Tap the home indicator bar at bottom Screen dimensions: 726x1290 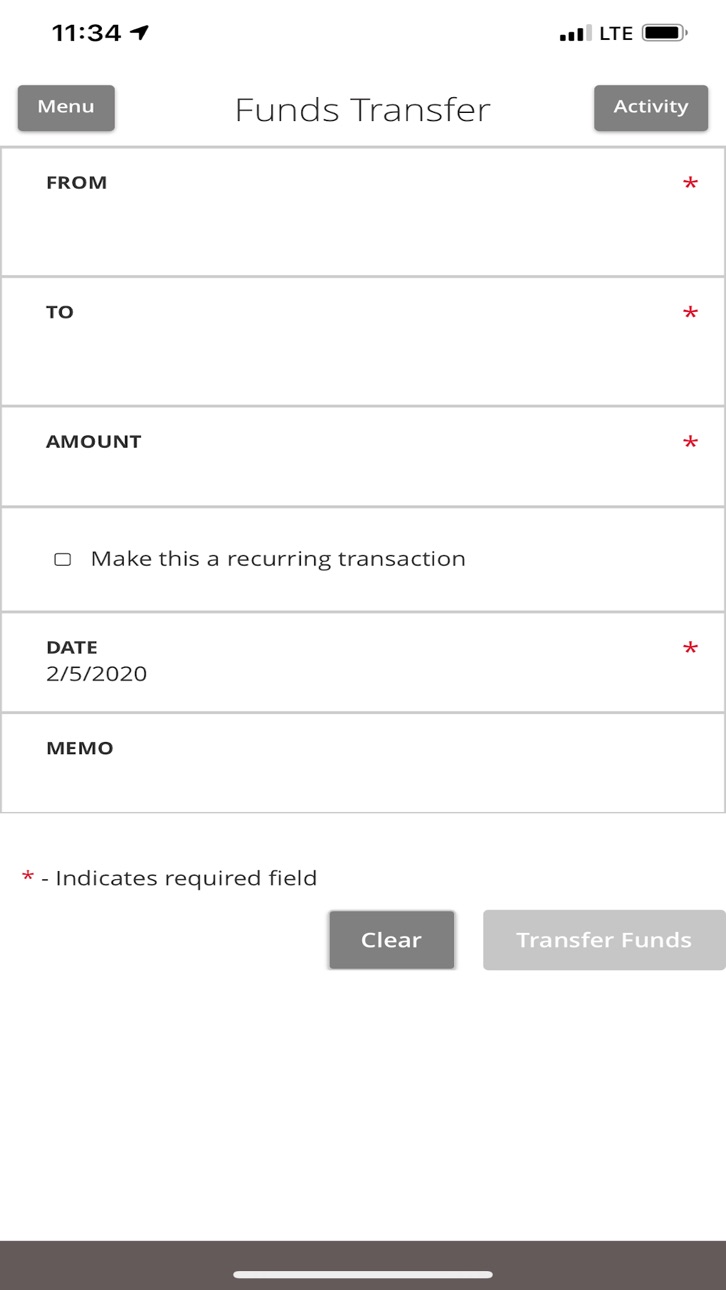coord(363,1275)
